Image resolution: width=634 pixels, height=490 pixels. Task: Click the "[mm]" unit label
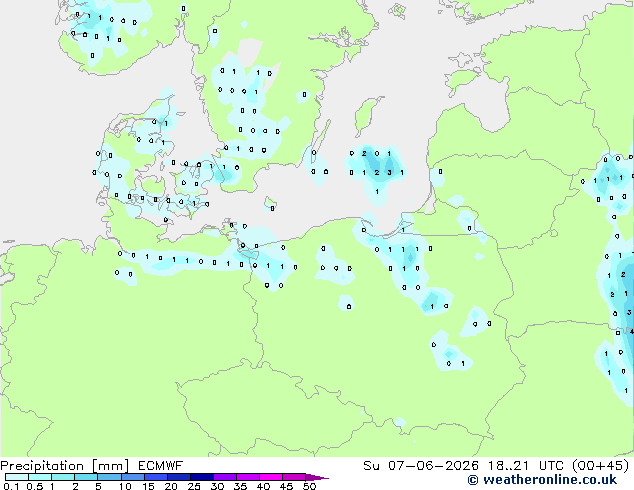[x=111, y=466]
